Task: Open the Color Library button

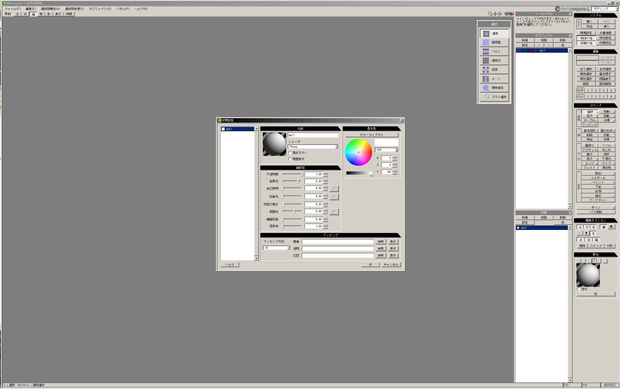Action: click(x=371, y=135)
